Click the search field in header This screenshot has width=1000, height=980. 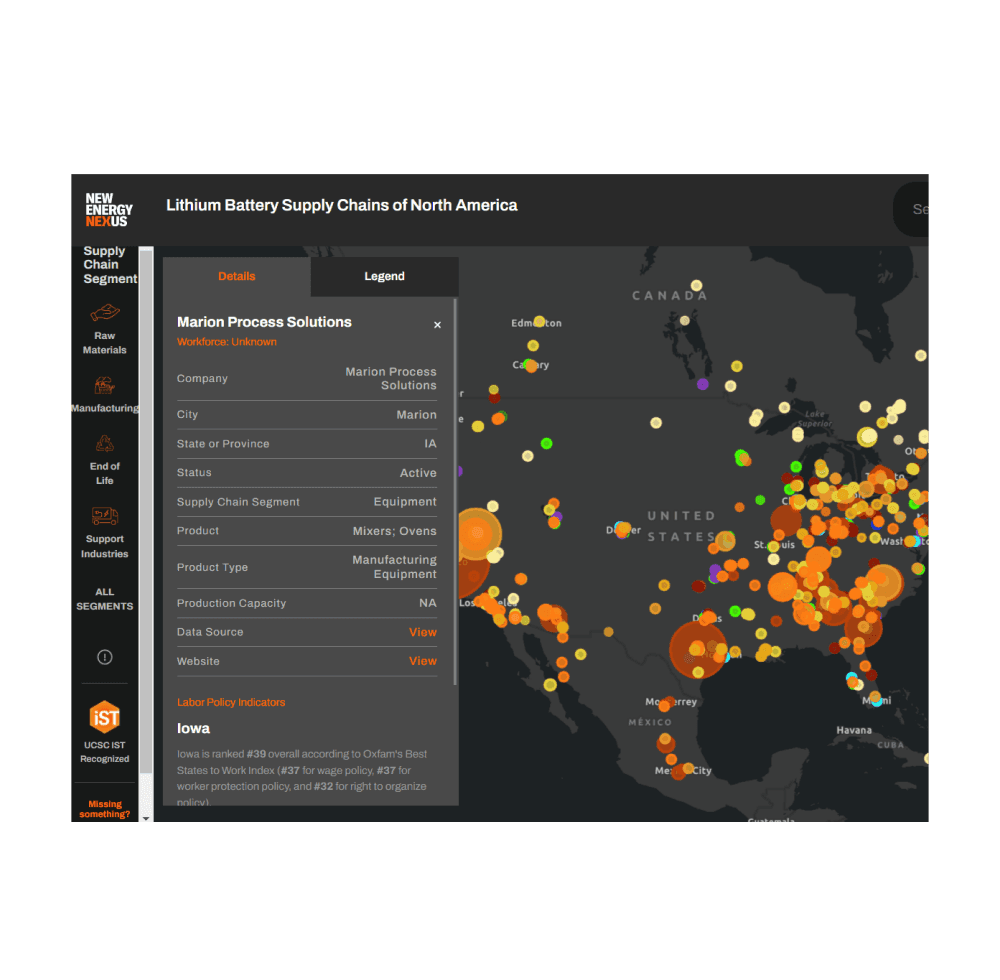pos(911,209)
